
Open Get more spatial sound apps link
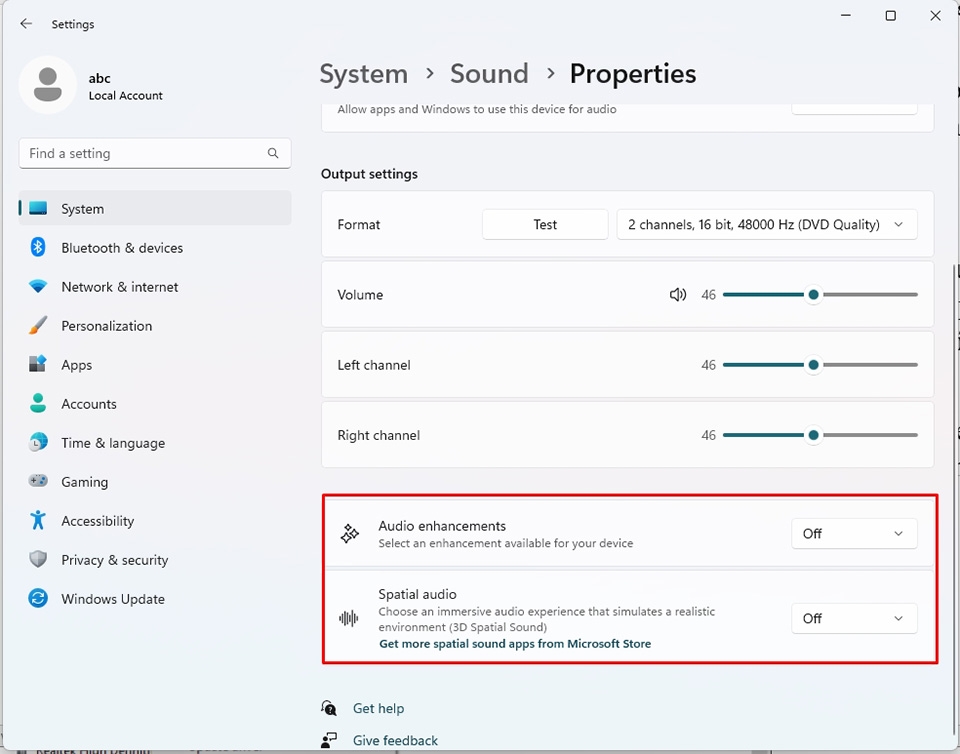[x=515, y=644]
